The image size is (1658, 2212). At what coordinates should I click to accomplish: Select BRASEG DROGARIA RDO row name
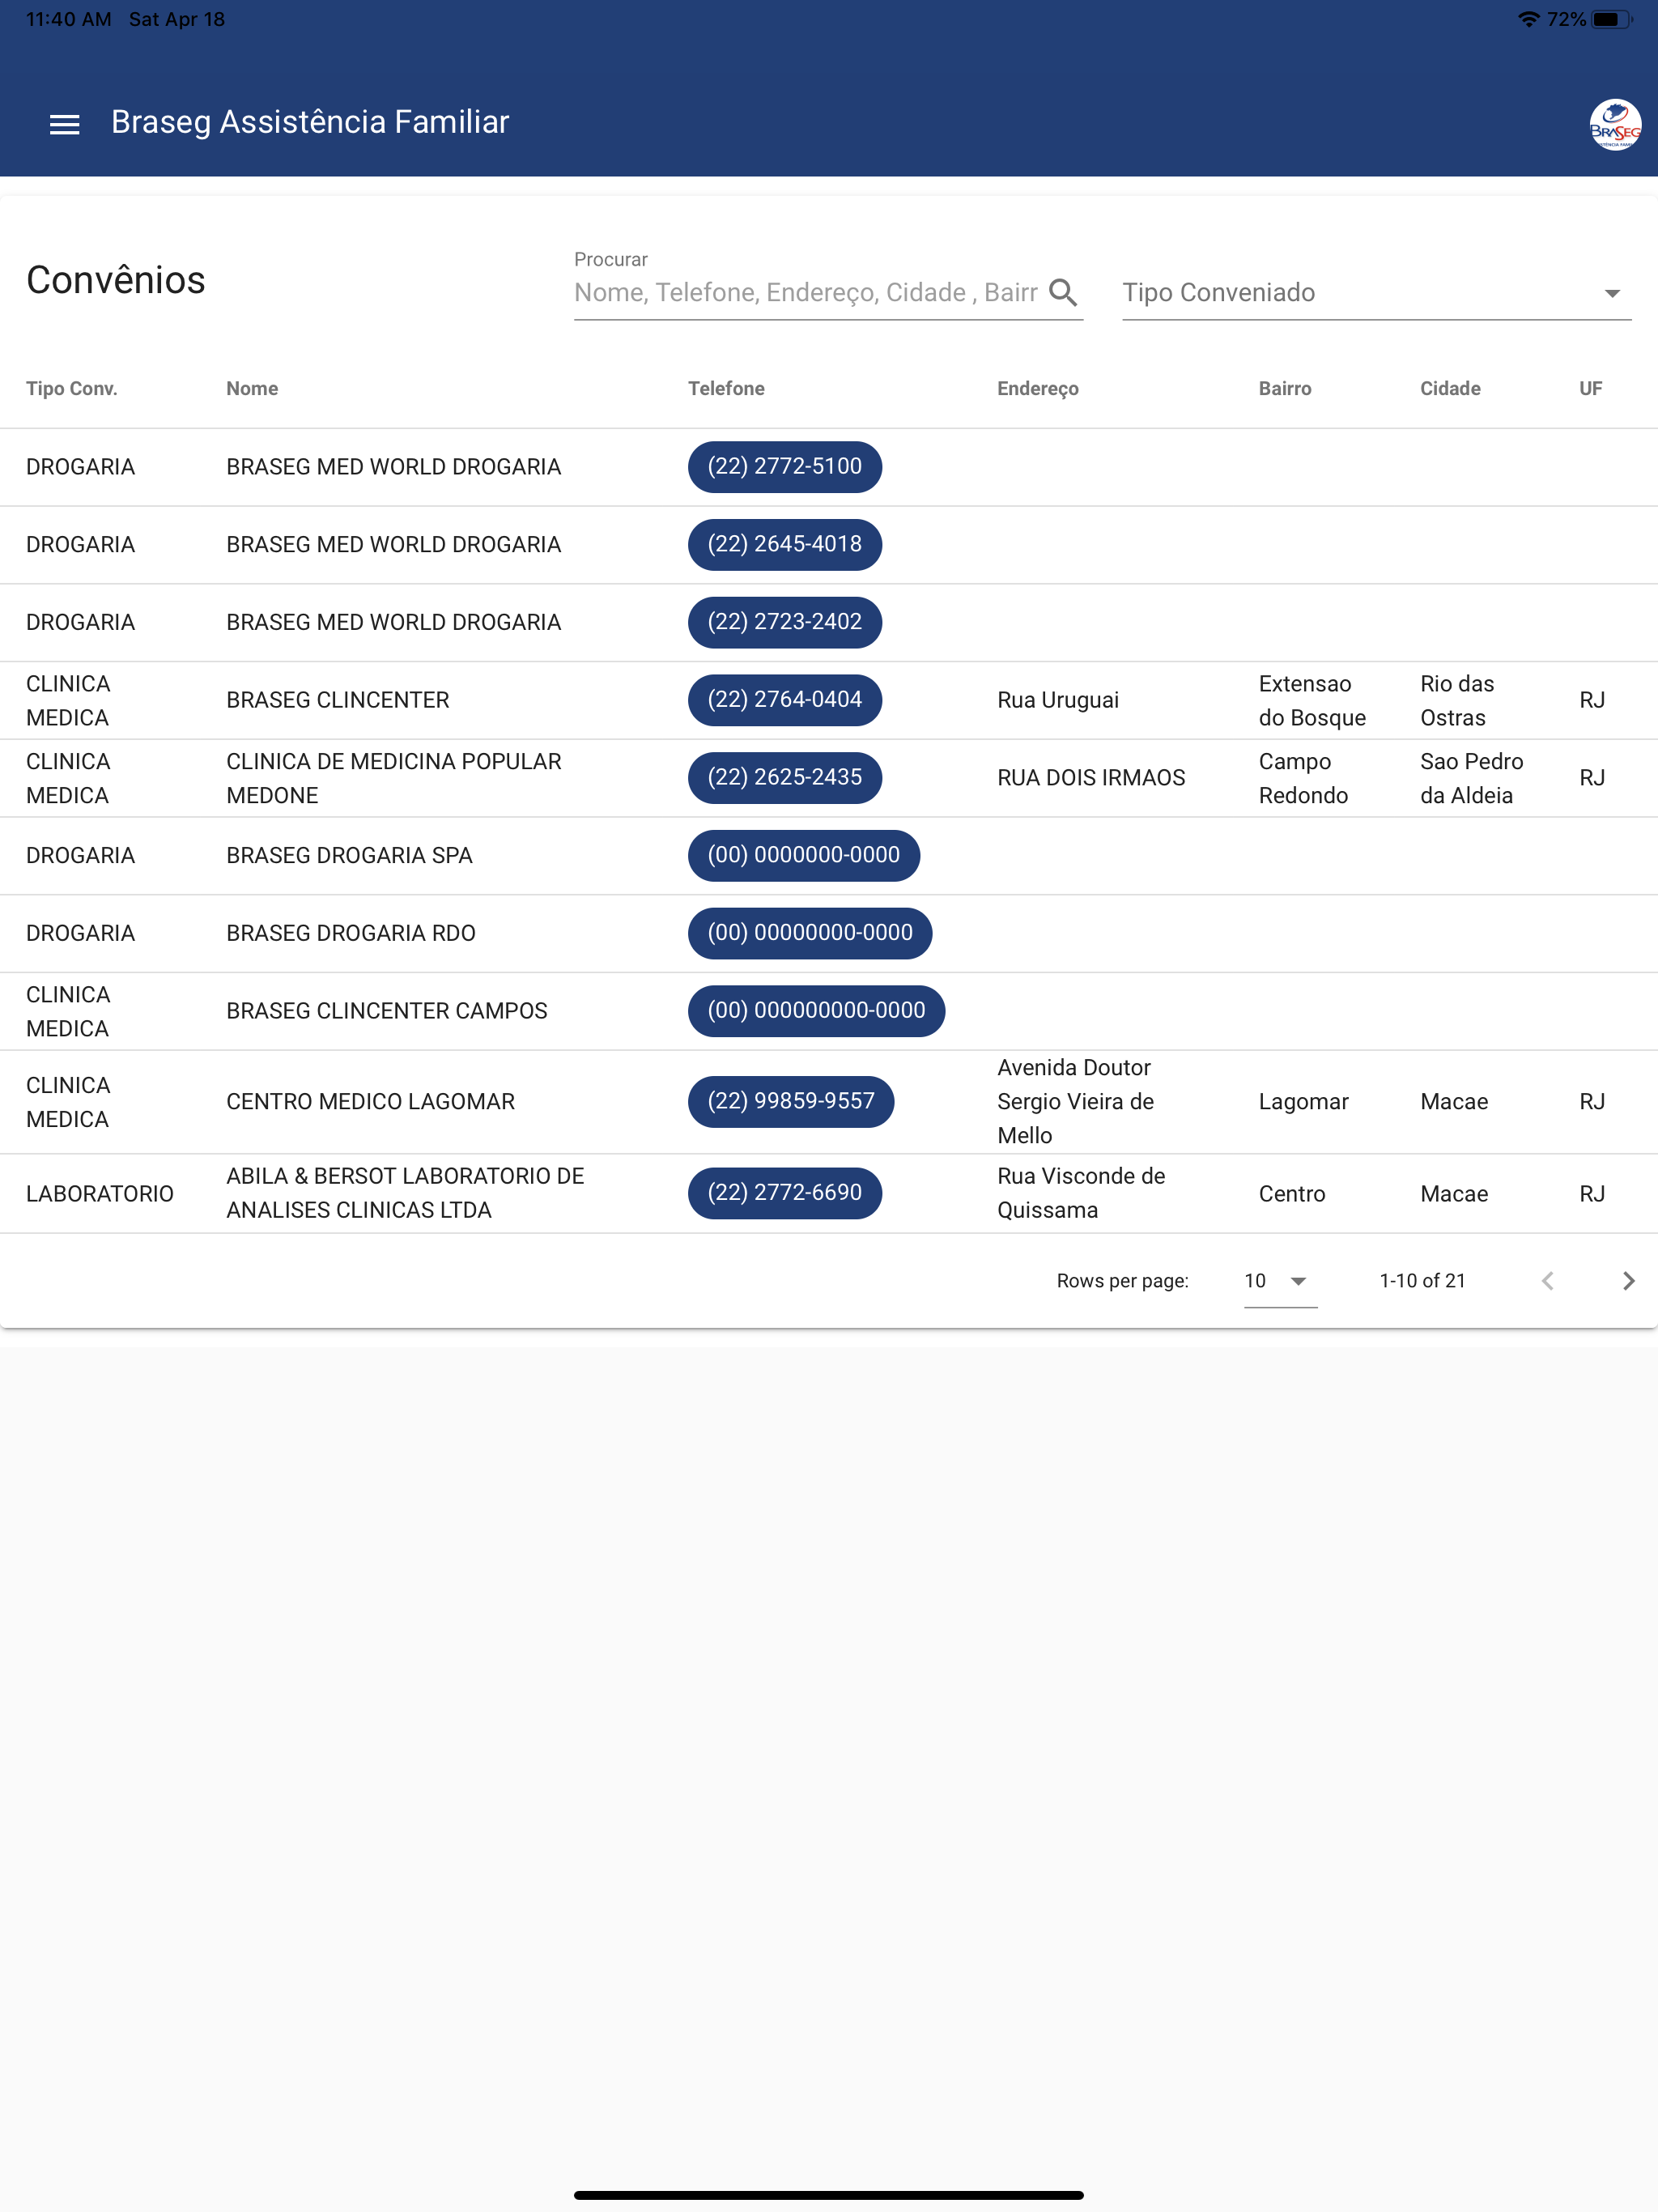point(351,933)
